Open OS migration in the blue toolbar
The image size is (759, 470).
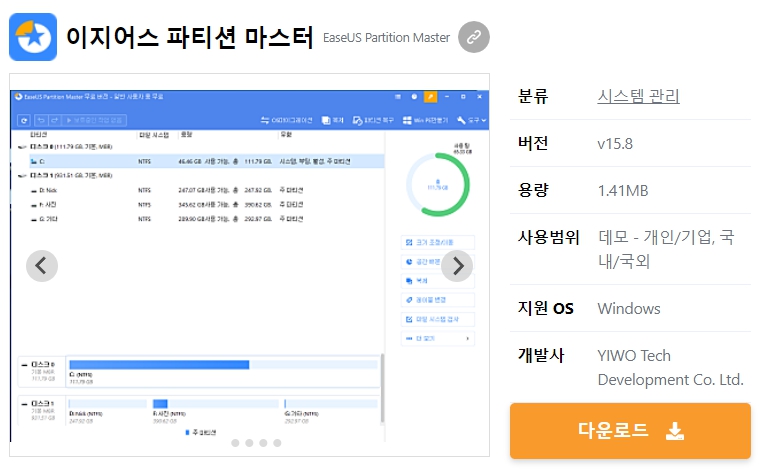[x=287, y=120]
